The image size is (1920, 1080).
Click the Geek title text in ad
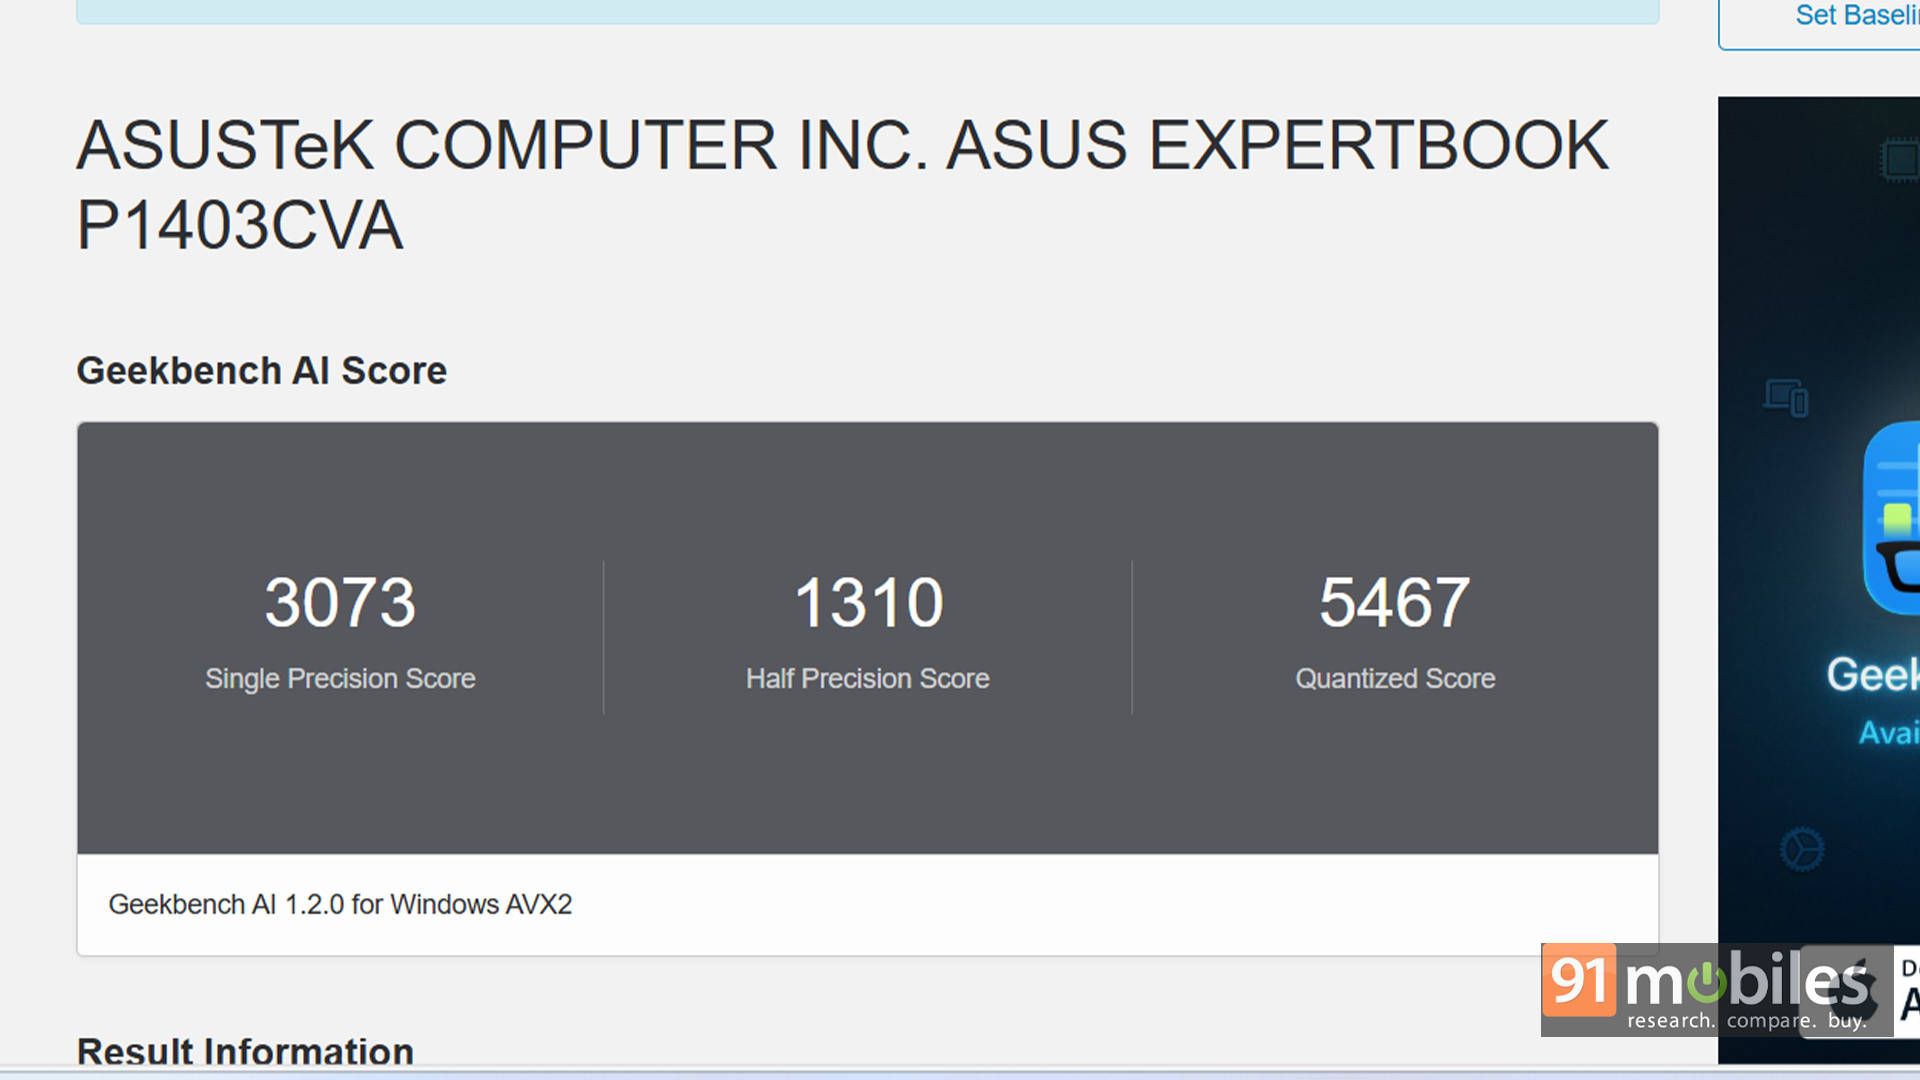pyautogui.click(x=1873, y=674)
